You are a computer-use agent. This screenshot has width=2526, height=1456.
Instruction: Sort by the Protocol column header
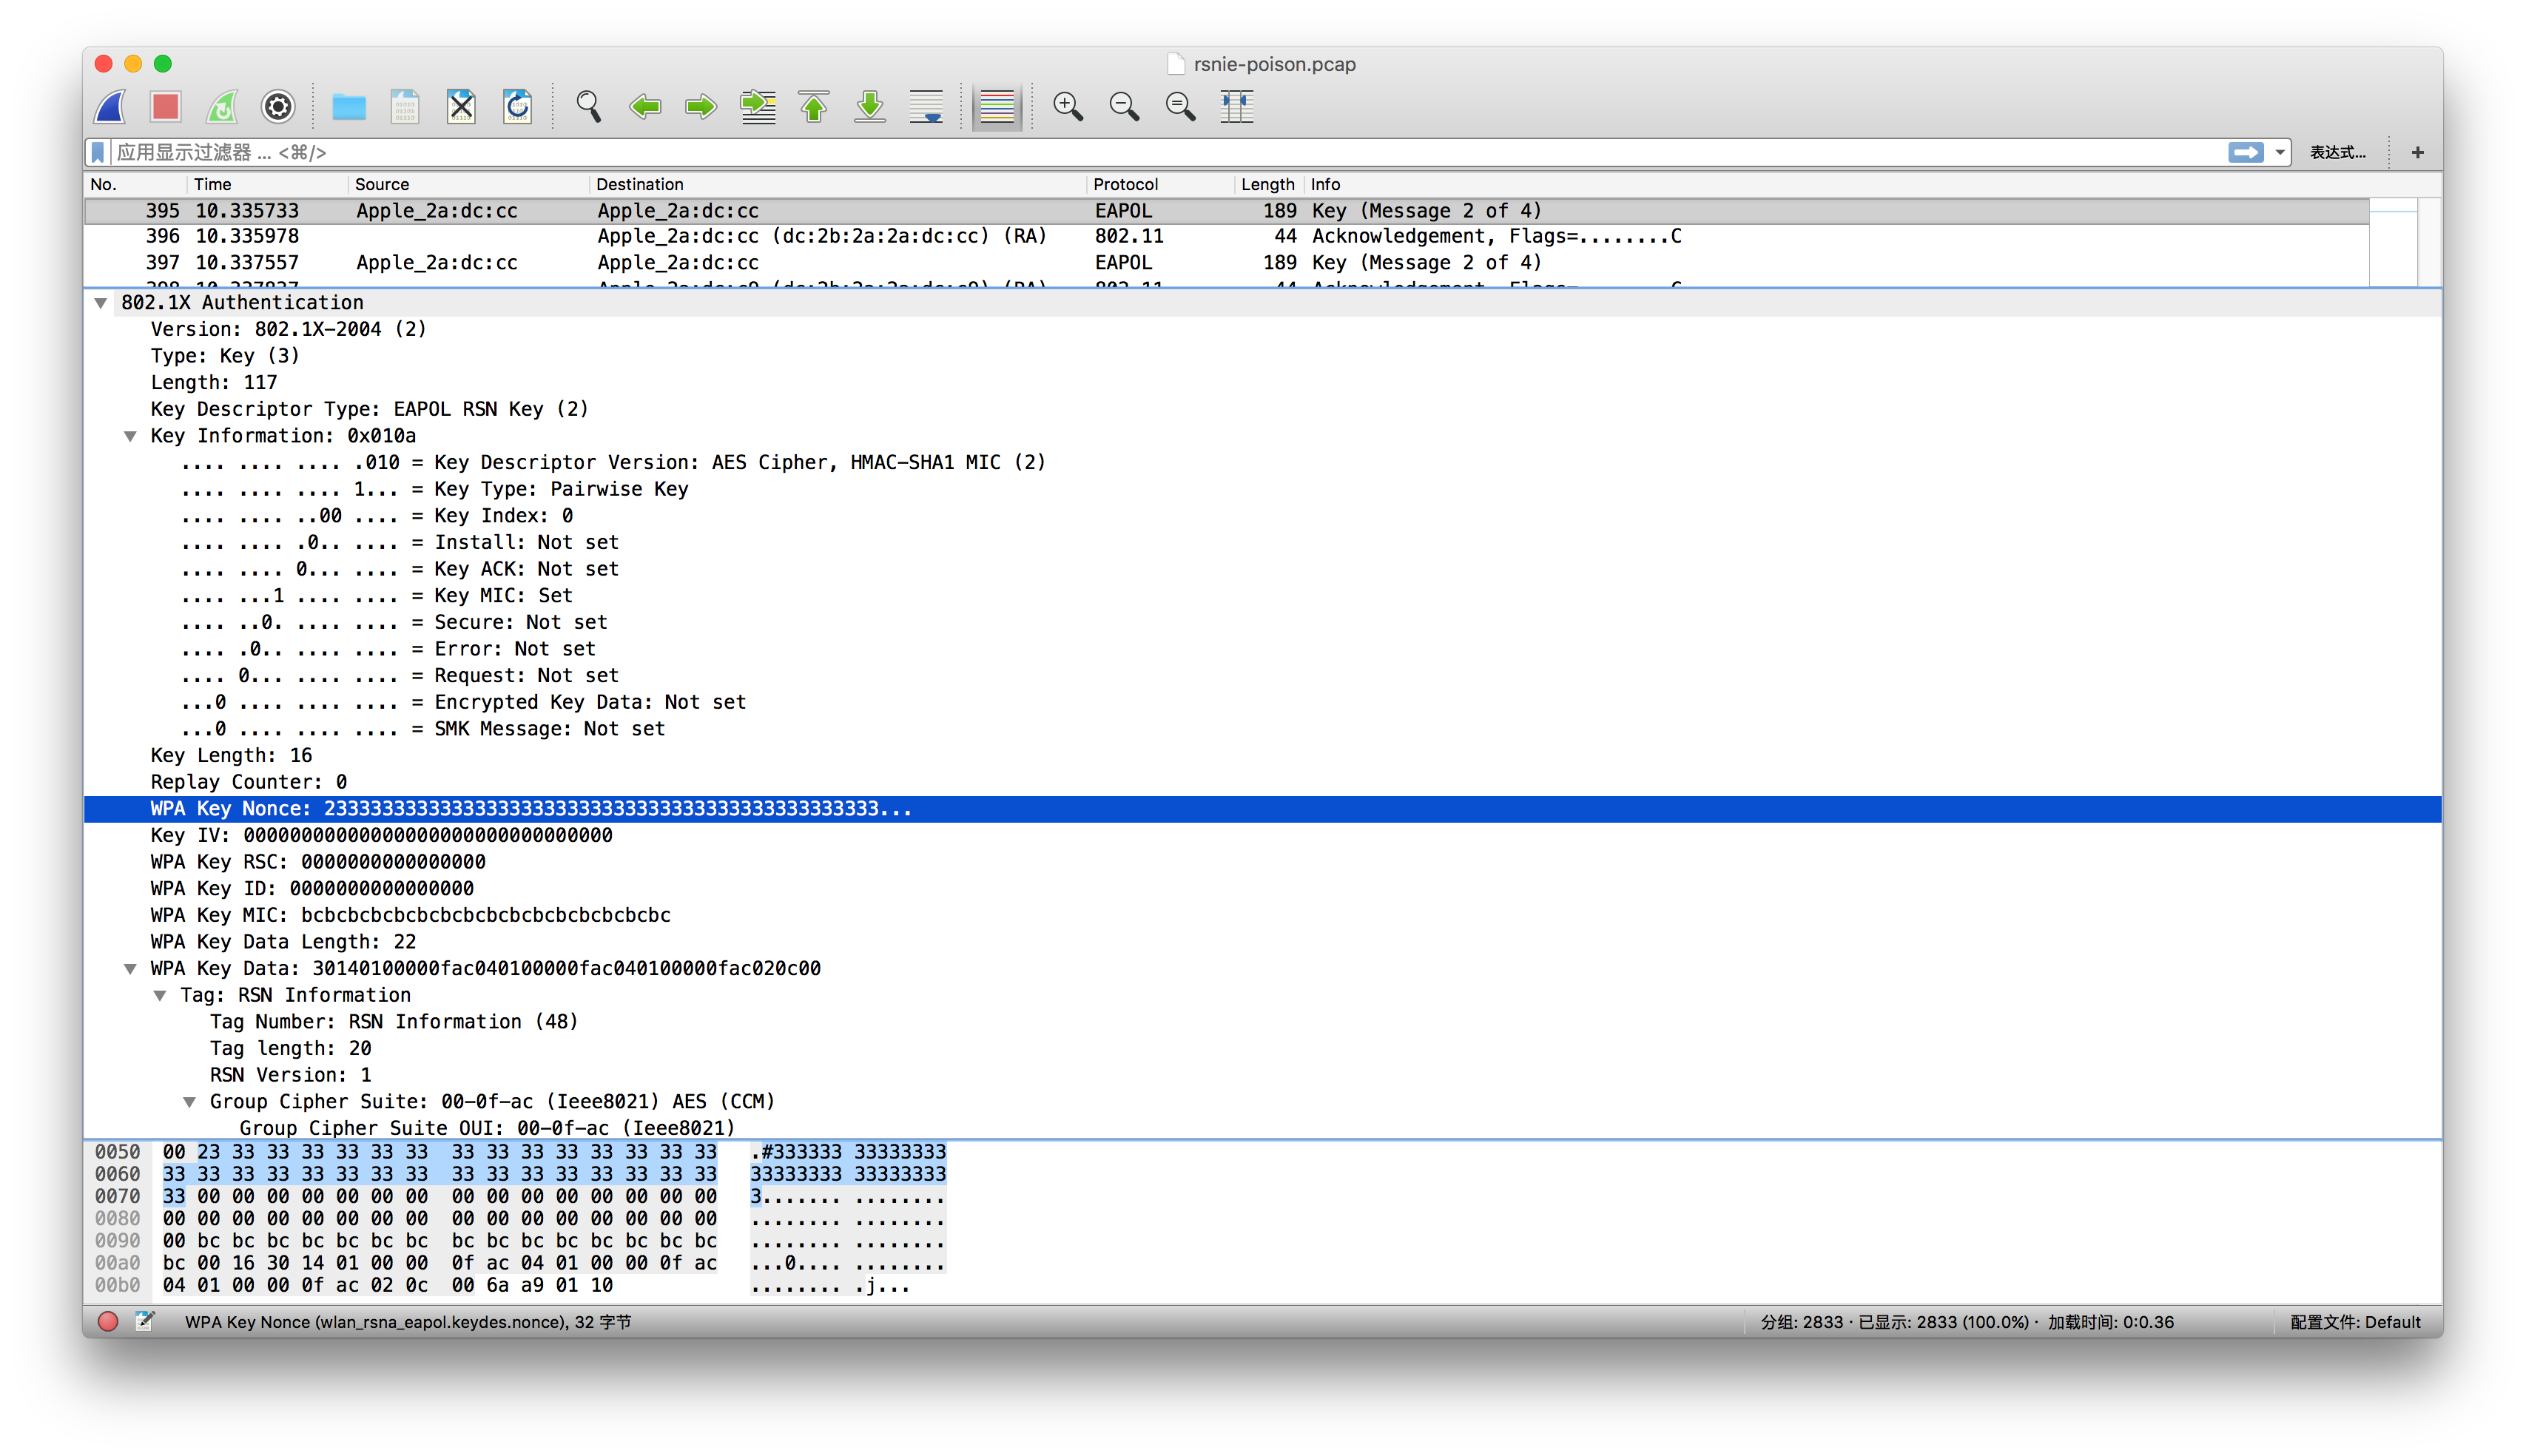(x=1125, y=184)
